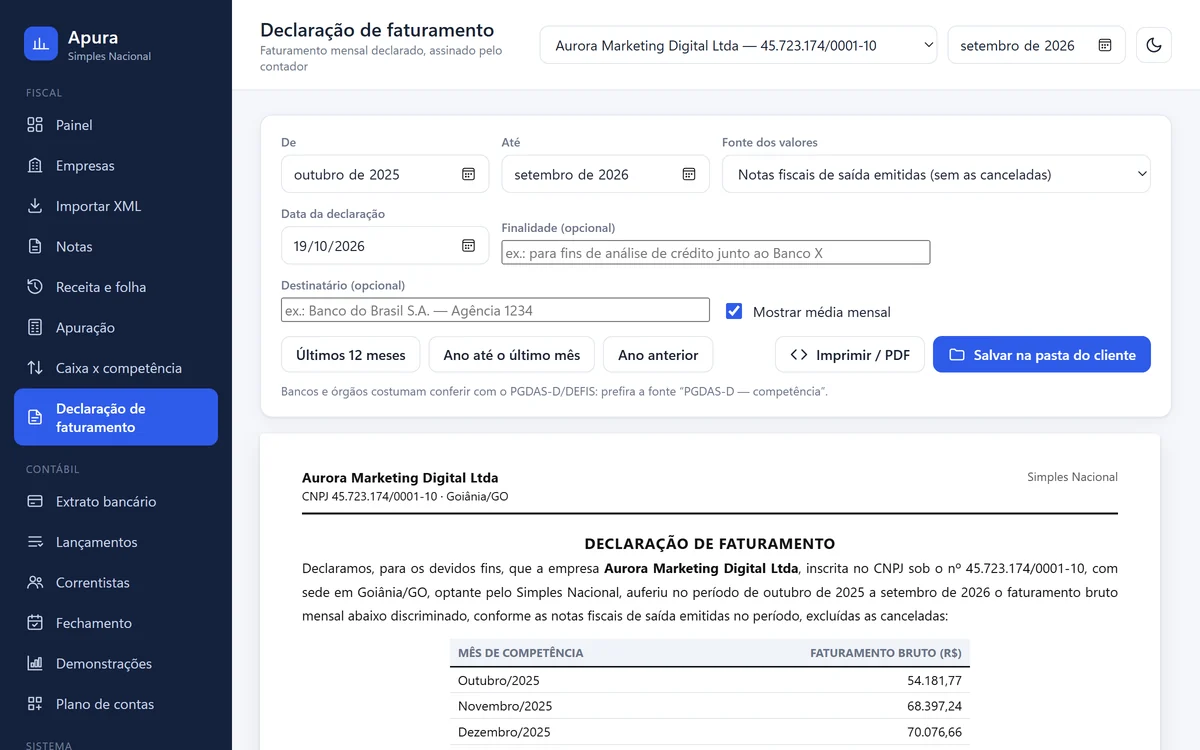Click the Receita e folha history icon
1200x750 pixels.
point(35,287)
